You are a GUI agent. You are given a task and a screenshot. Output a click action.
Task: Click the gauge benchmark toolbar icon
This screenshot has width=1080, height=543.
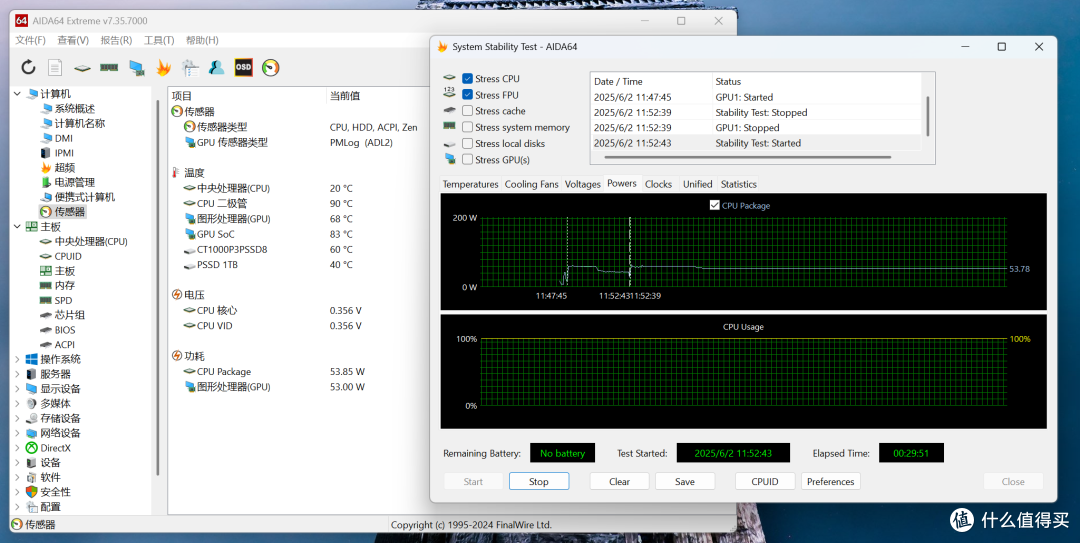tap(271, 68)
